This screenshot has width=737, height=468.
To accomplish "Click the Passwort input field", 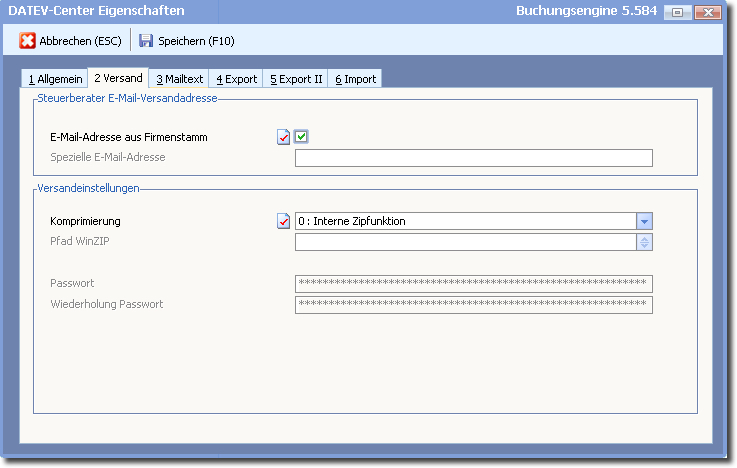I will click(x=473, y=284).
